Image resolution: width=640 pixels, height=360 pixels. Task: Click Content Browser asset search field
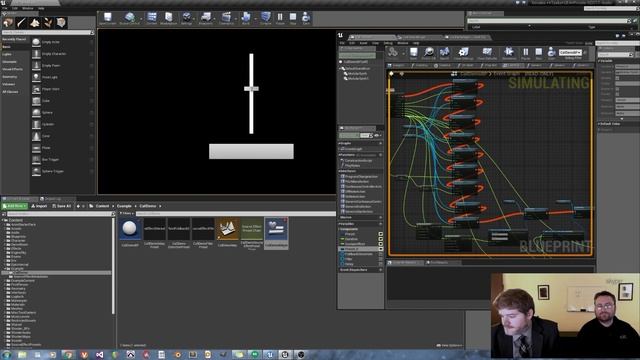click(236, 213)
